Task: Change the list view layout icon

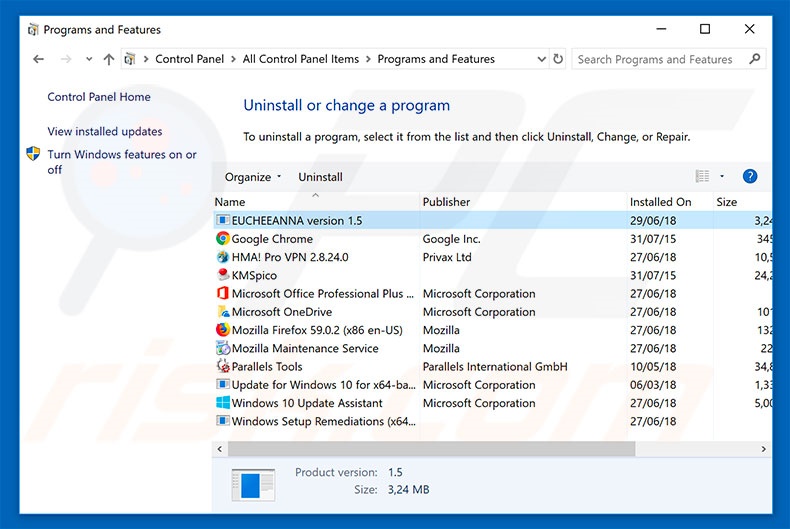Action: [702, 176]
